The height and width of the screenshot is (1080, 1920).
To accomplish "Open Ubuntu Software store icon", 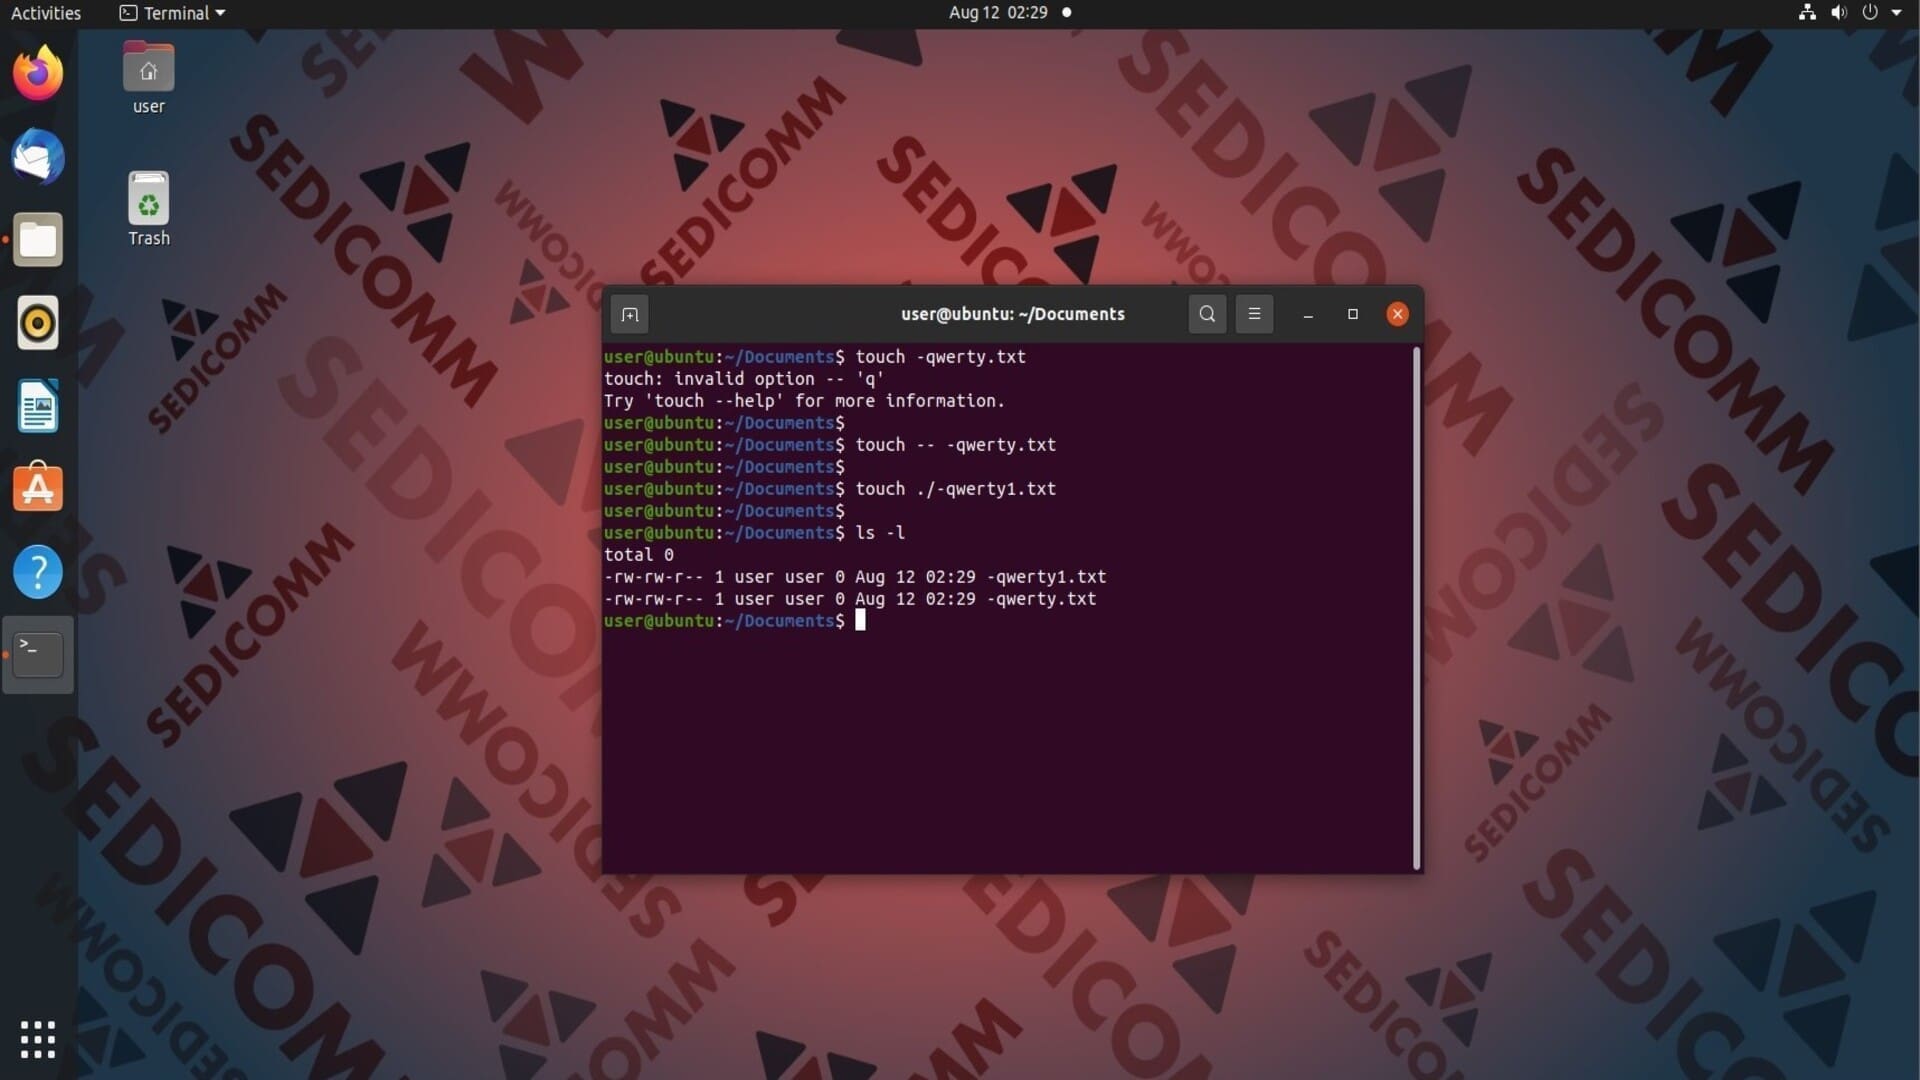I will pyautogui.click(x=38, y=488).
